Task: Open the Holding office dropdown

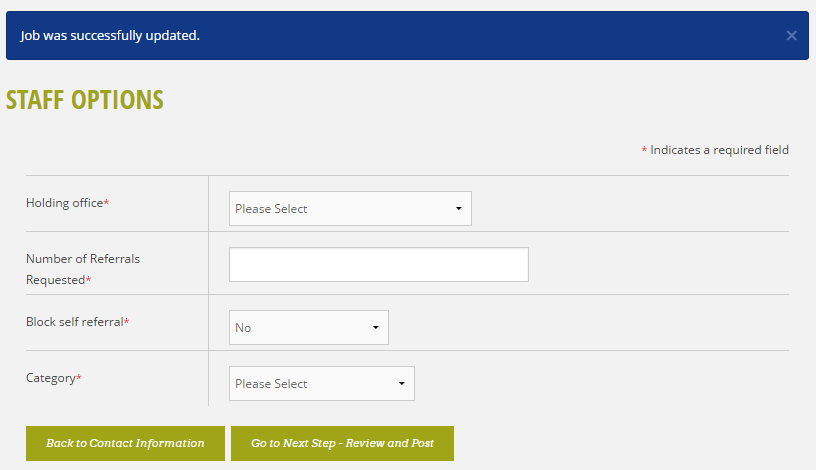Action: tap(350, 208)
